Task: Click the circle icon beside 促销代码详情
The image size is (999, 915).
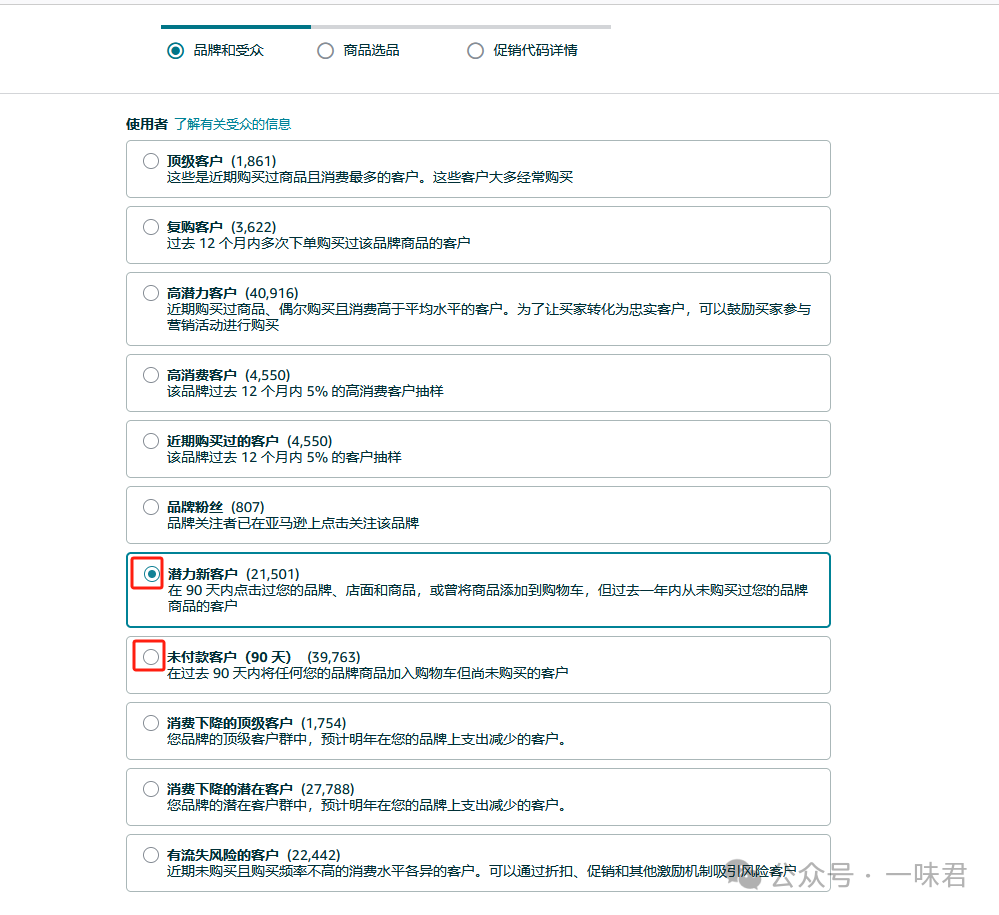Action: (475, 50)
